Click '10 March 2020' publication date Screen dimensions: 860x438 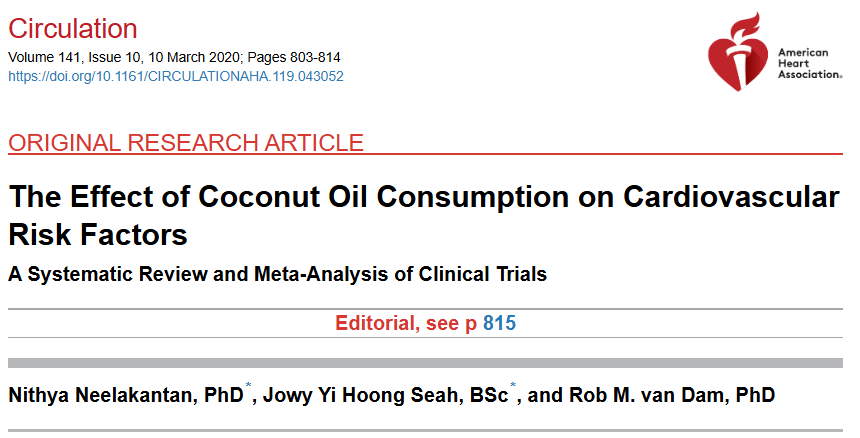click(x=196, y=58)
